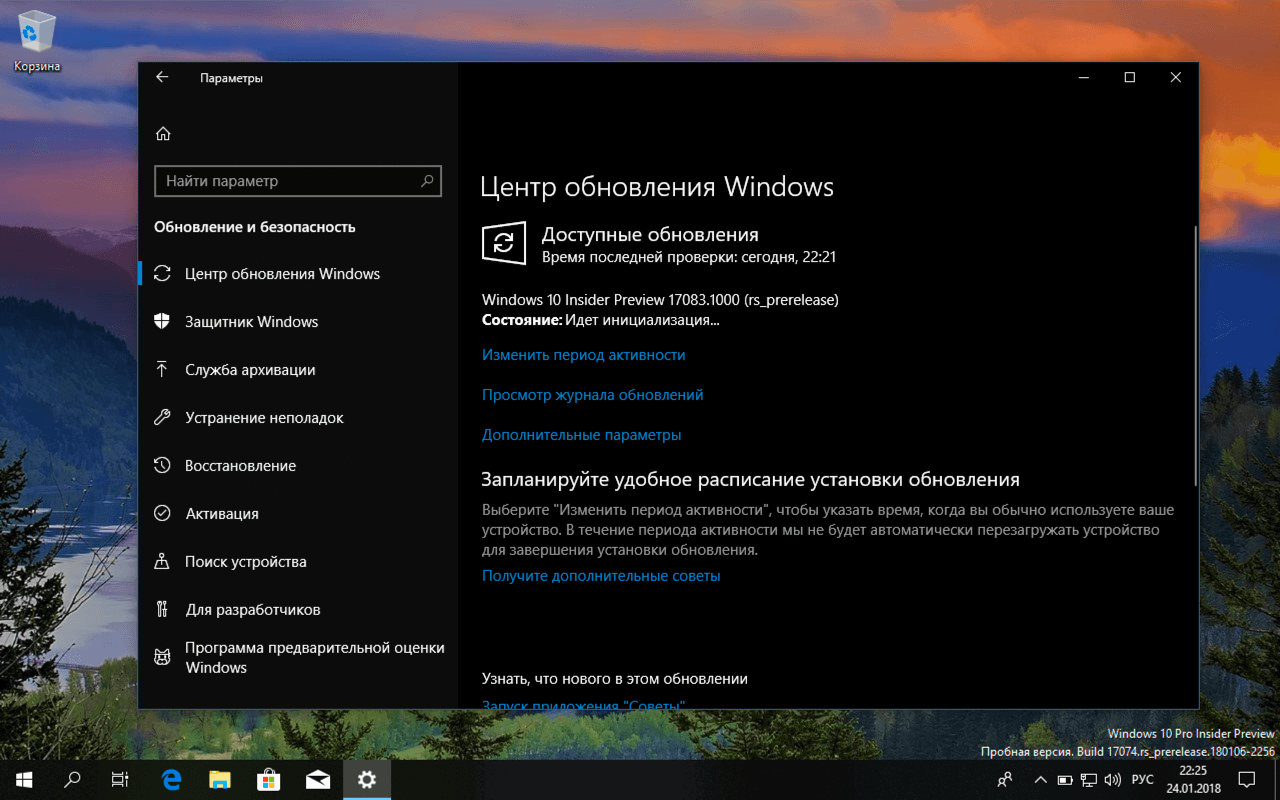The height and width of the screenshot is (800, 1280).
Task: Click the Получите дополнительные советы link
Action: (601, 576)
